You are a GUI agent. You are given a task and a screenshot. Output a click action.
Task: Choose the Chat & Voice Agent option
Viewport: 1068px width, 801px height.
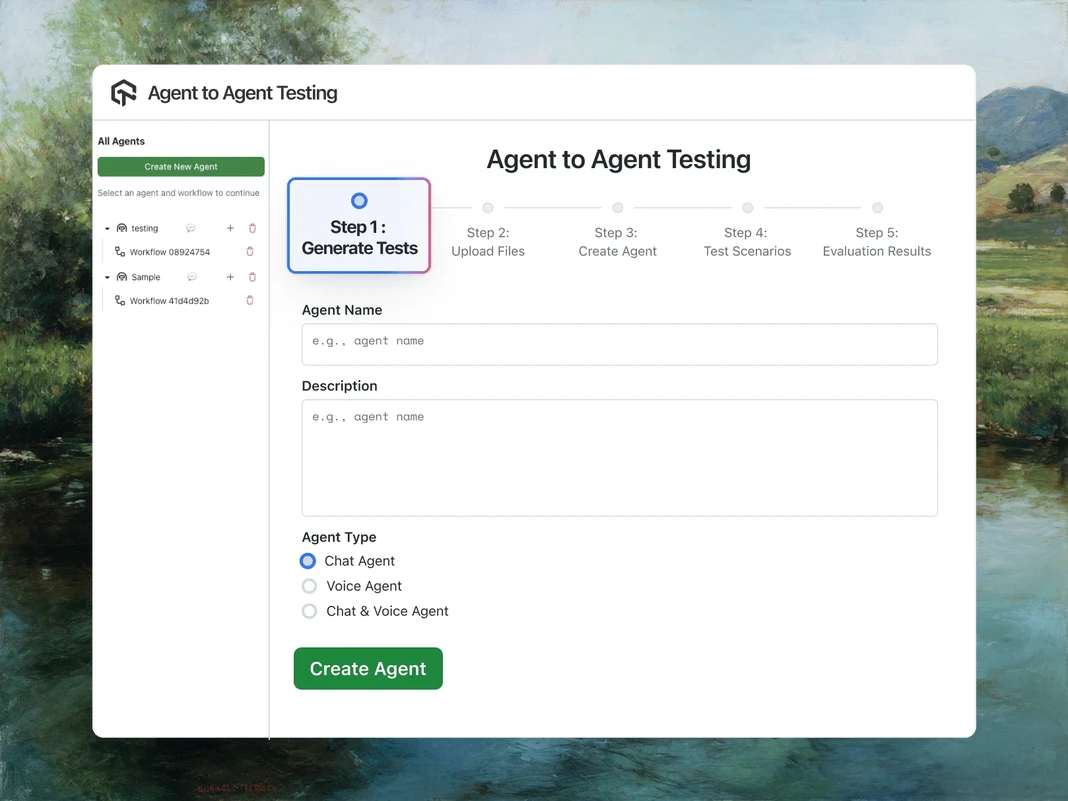[309, 611]
